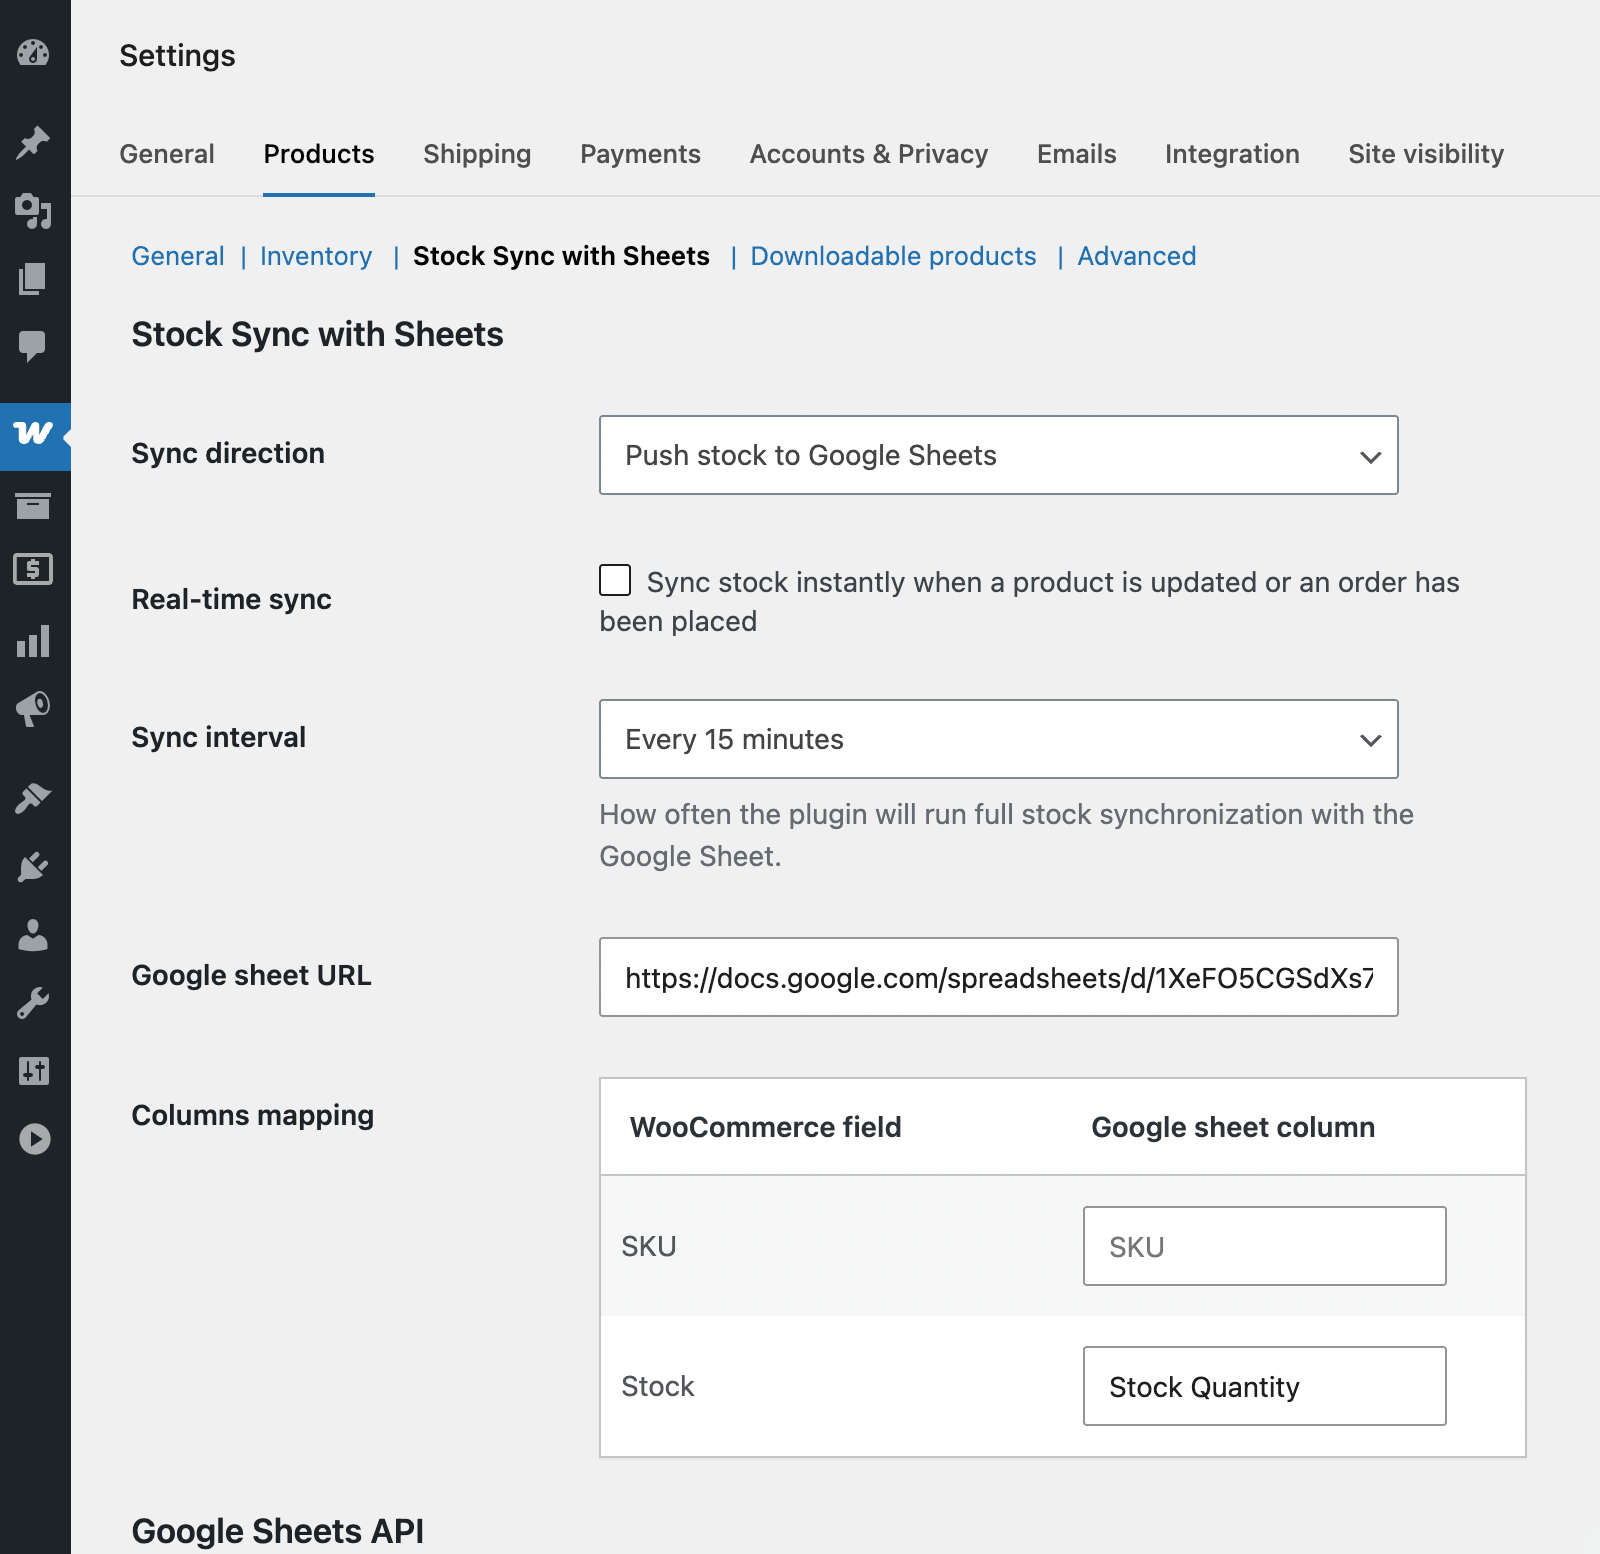The image size is (1600, 1554).
Task: Open the Tools wrench icon in sidebar
Action: [x=33, y=1003]
